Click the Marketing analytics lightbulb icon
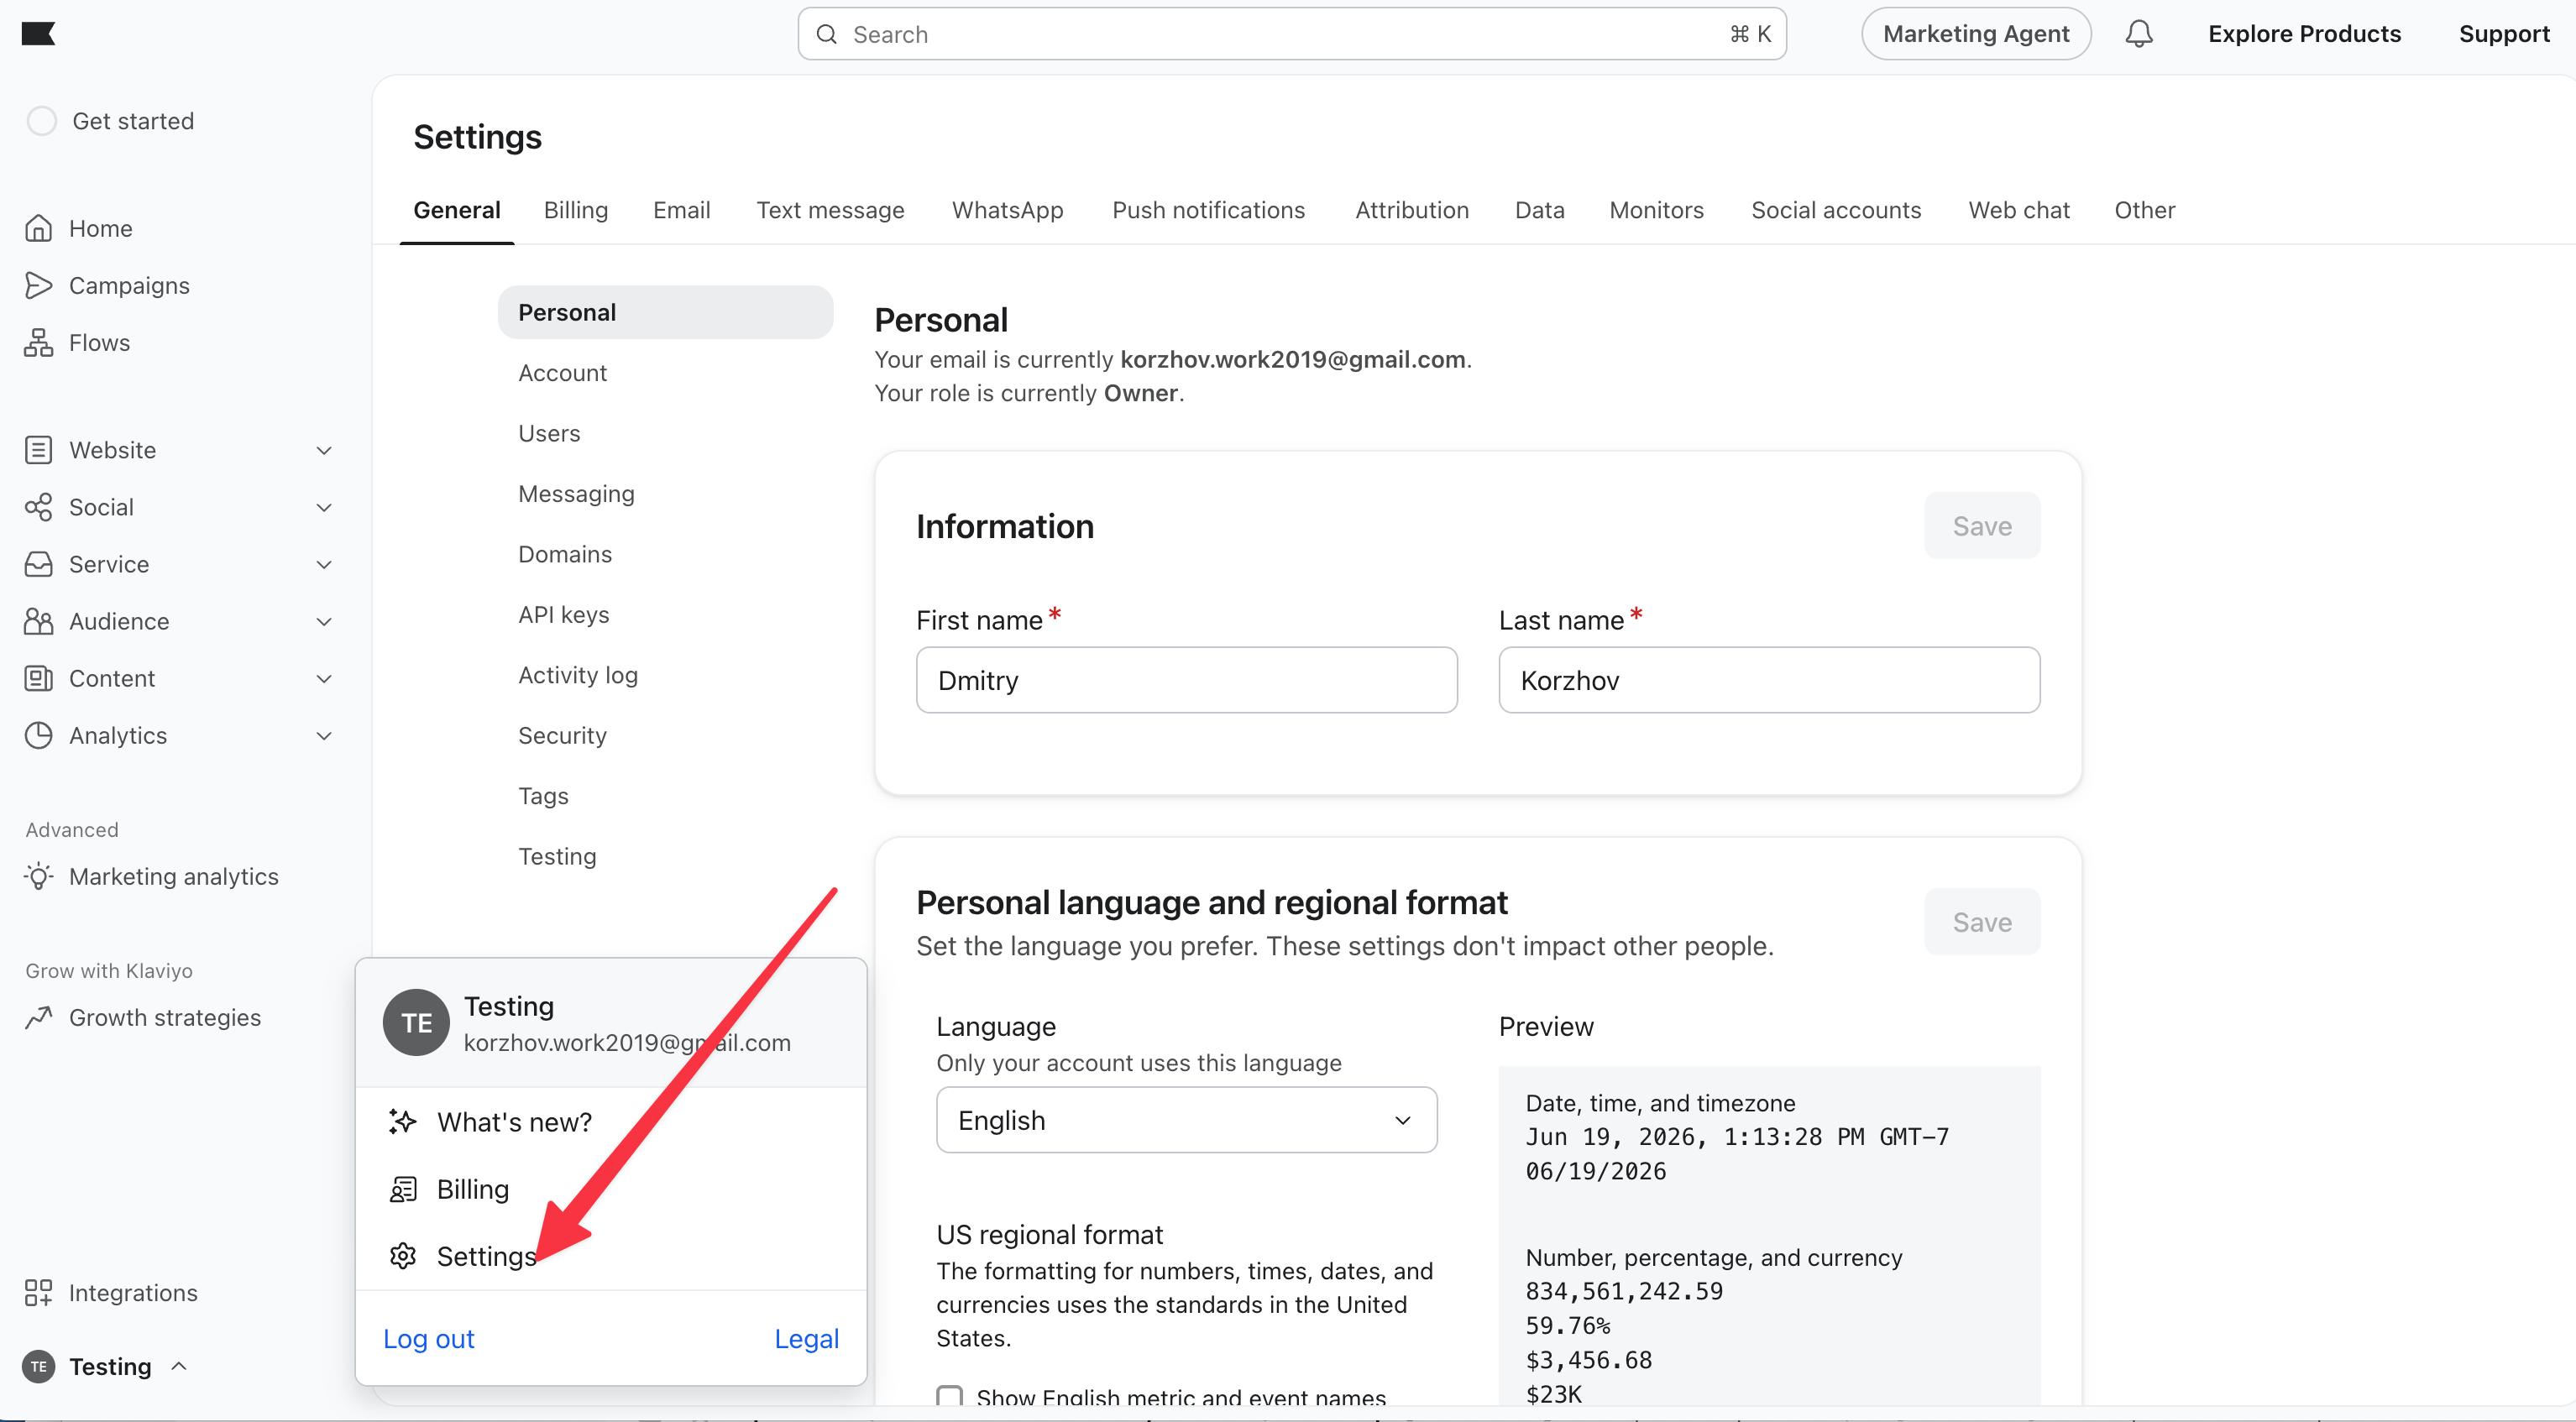Viewport: 2576px width, 1422px height. (x=38, y=876)
